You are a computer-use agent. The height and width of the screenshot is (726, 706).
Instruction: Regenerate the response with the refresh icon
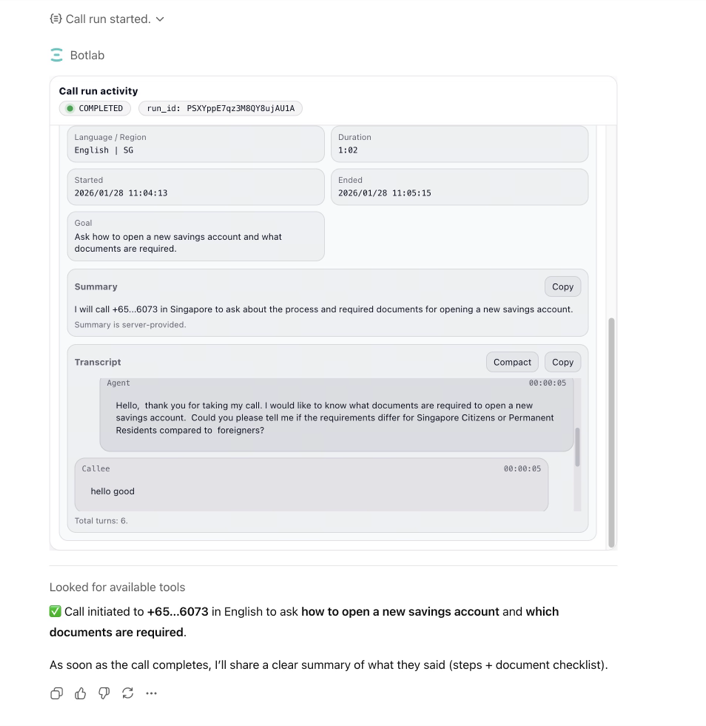(128, 693)
